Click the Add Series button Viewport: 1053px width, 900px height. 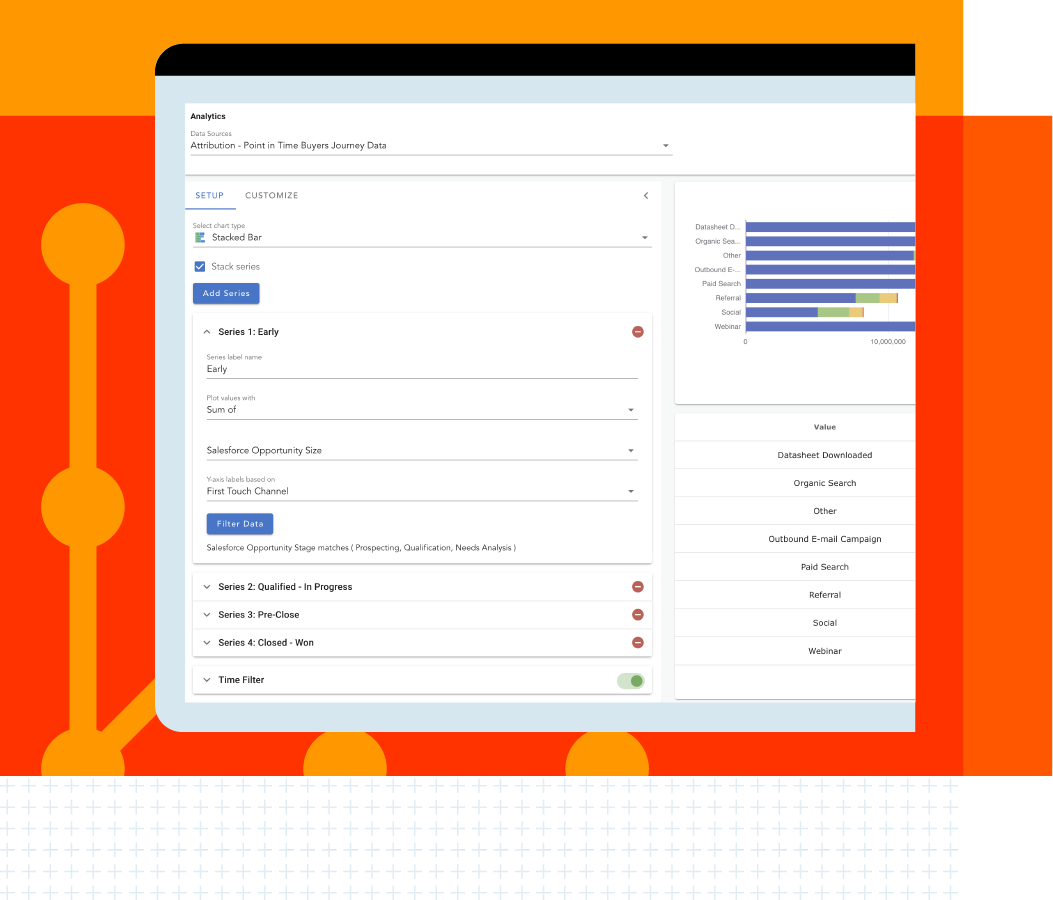[226, 294]
